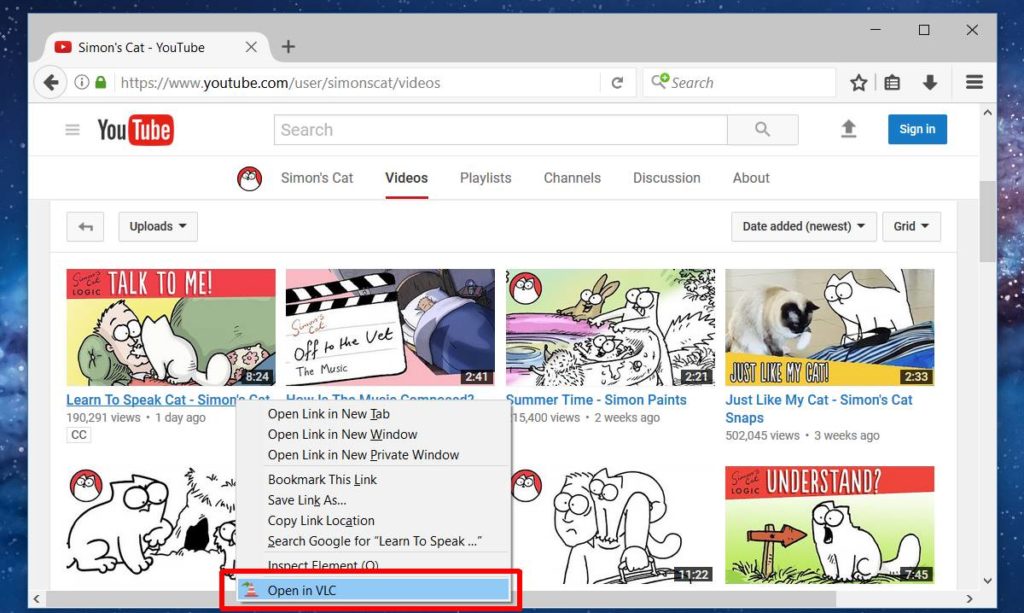
Task: Click the YouTube logo
Action: pyautogui.click(x=135, y=129)
